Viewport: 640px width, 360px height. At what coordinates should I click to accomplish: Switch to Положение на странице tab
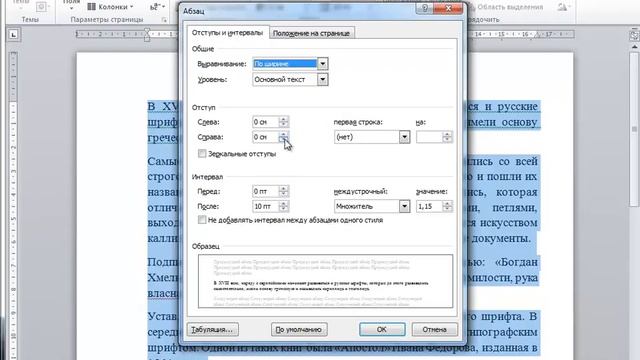click(x=311, y=33)
